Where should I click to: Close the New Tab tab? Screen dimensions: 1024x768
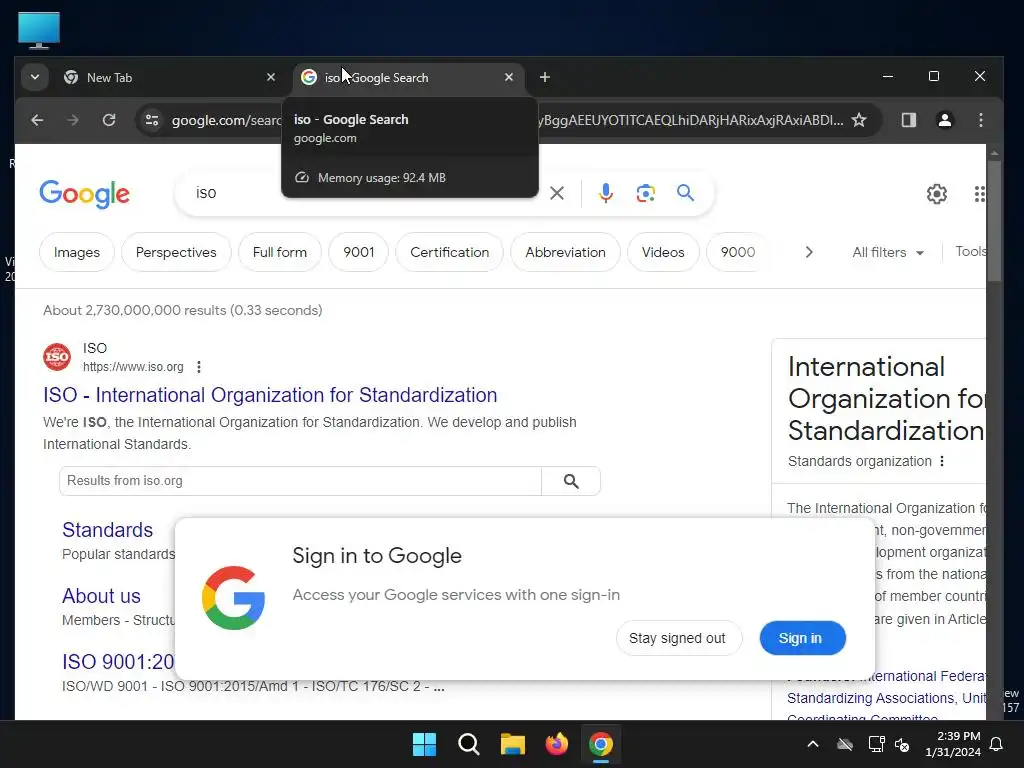(271, 77)
